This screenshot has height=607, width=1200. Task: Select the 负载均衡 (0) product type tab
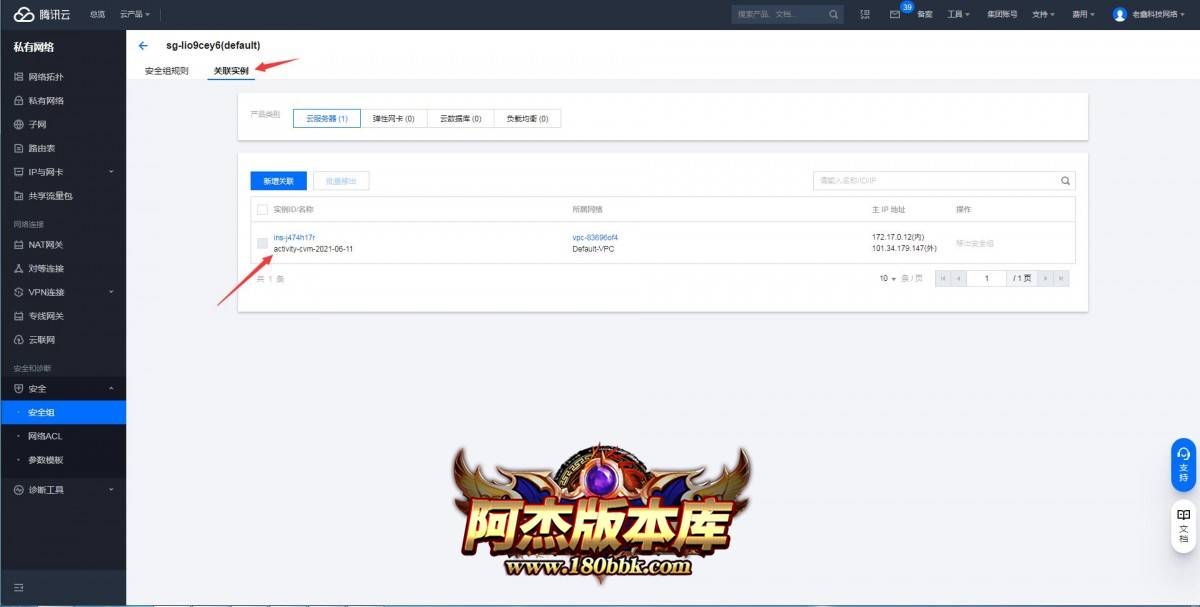(528, 118)
